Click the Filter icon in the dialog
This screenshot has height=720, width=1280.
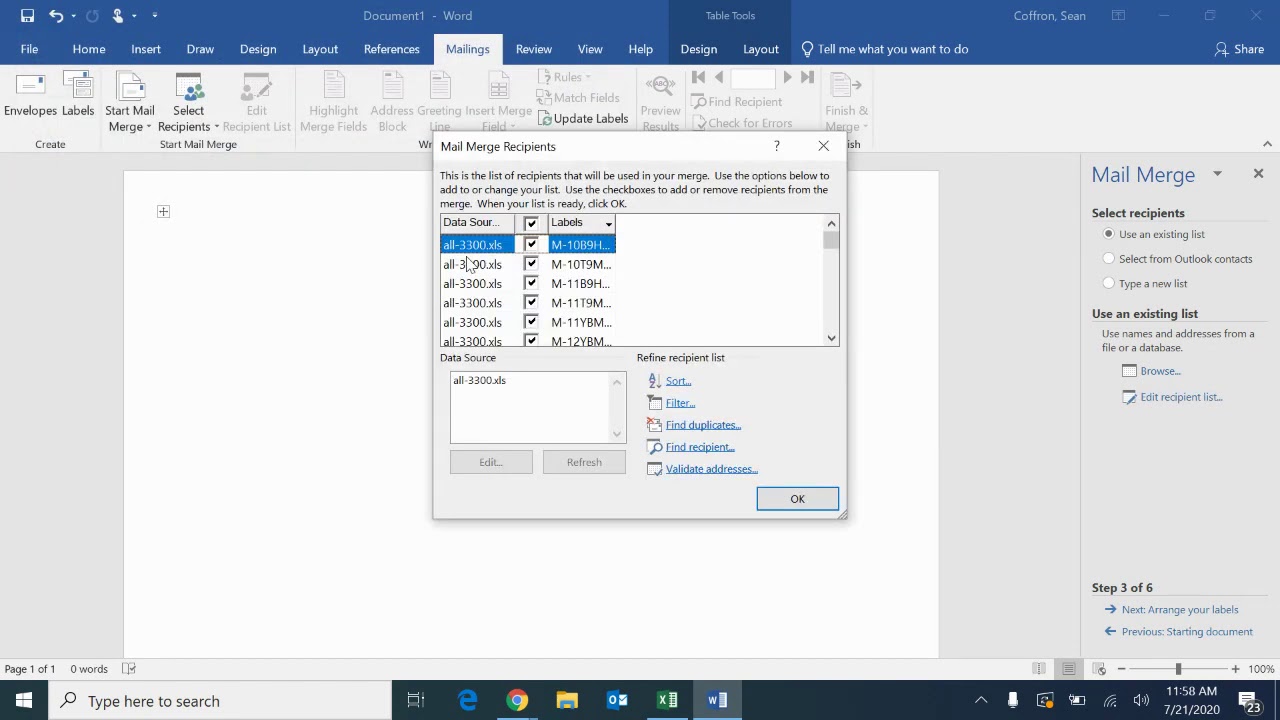pos(654,403)
